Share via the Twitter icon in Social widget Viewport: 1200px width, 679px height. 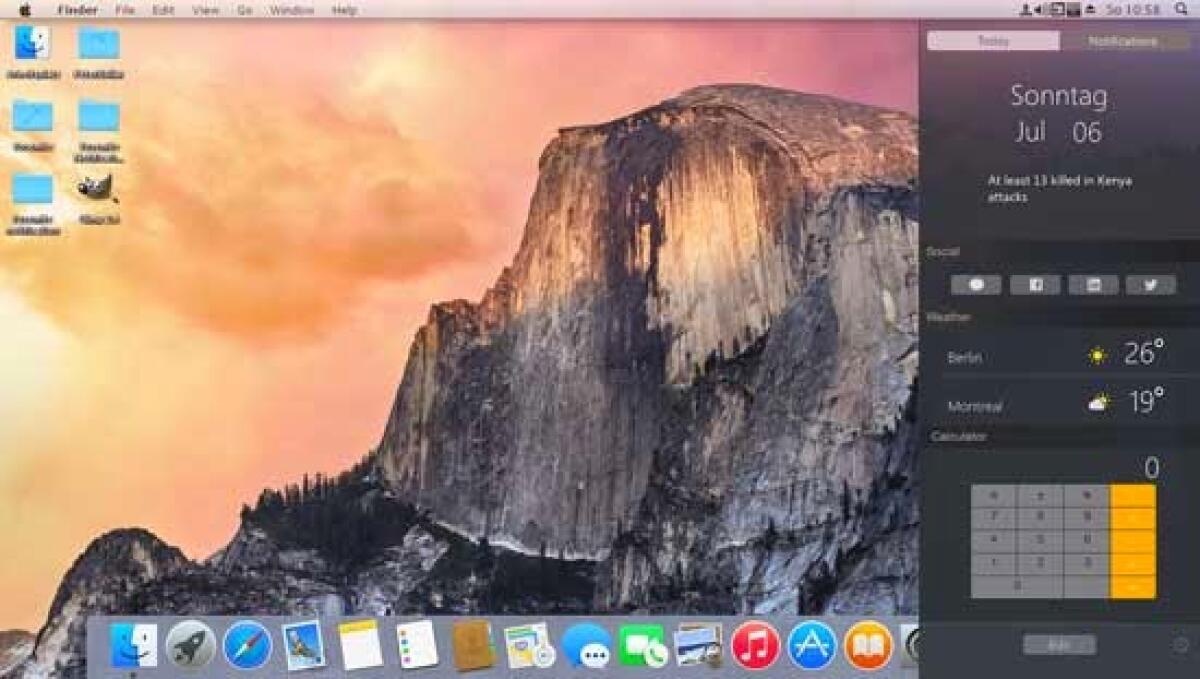(1151, 285)
